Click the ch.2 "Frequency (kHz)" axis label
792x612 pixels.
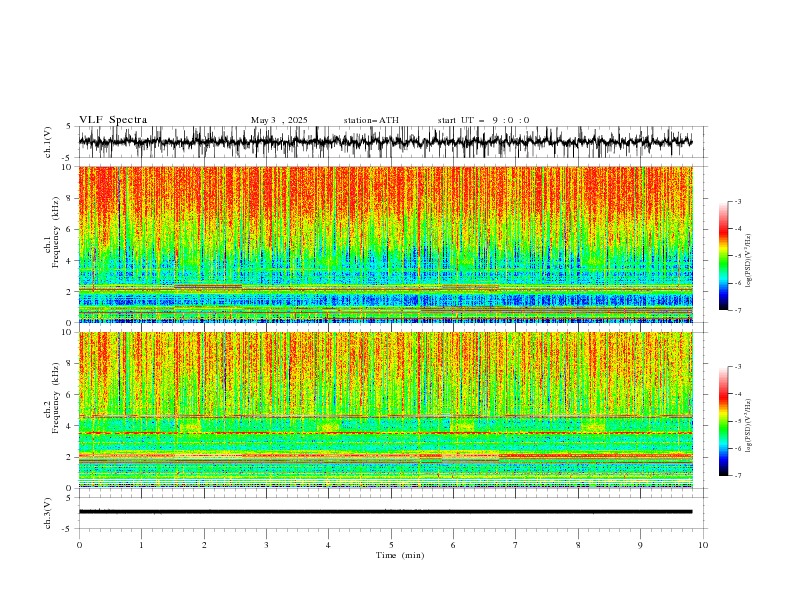(x=56, y=397)
